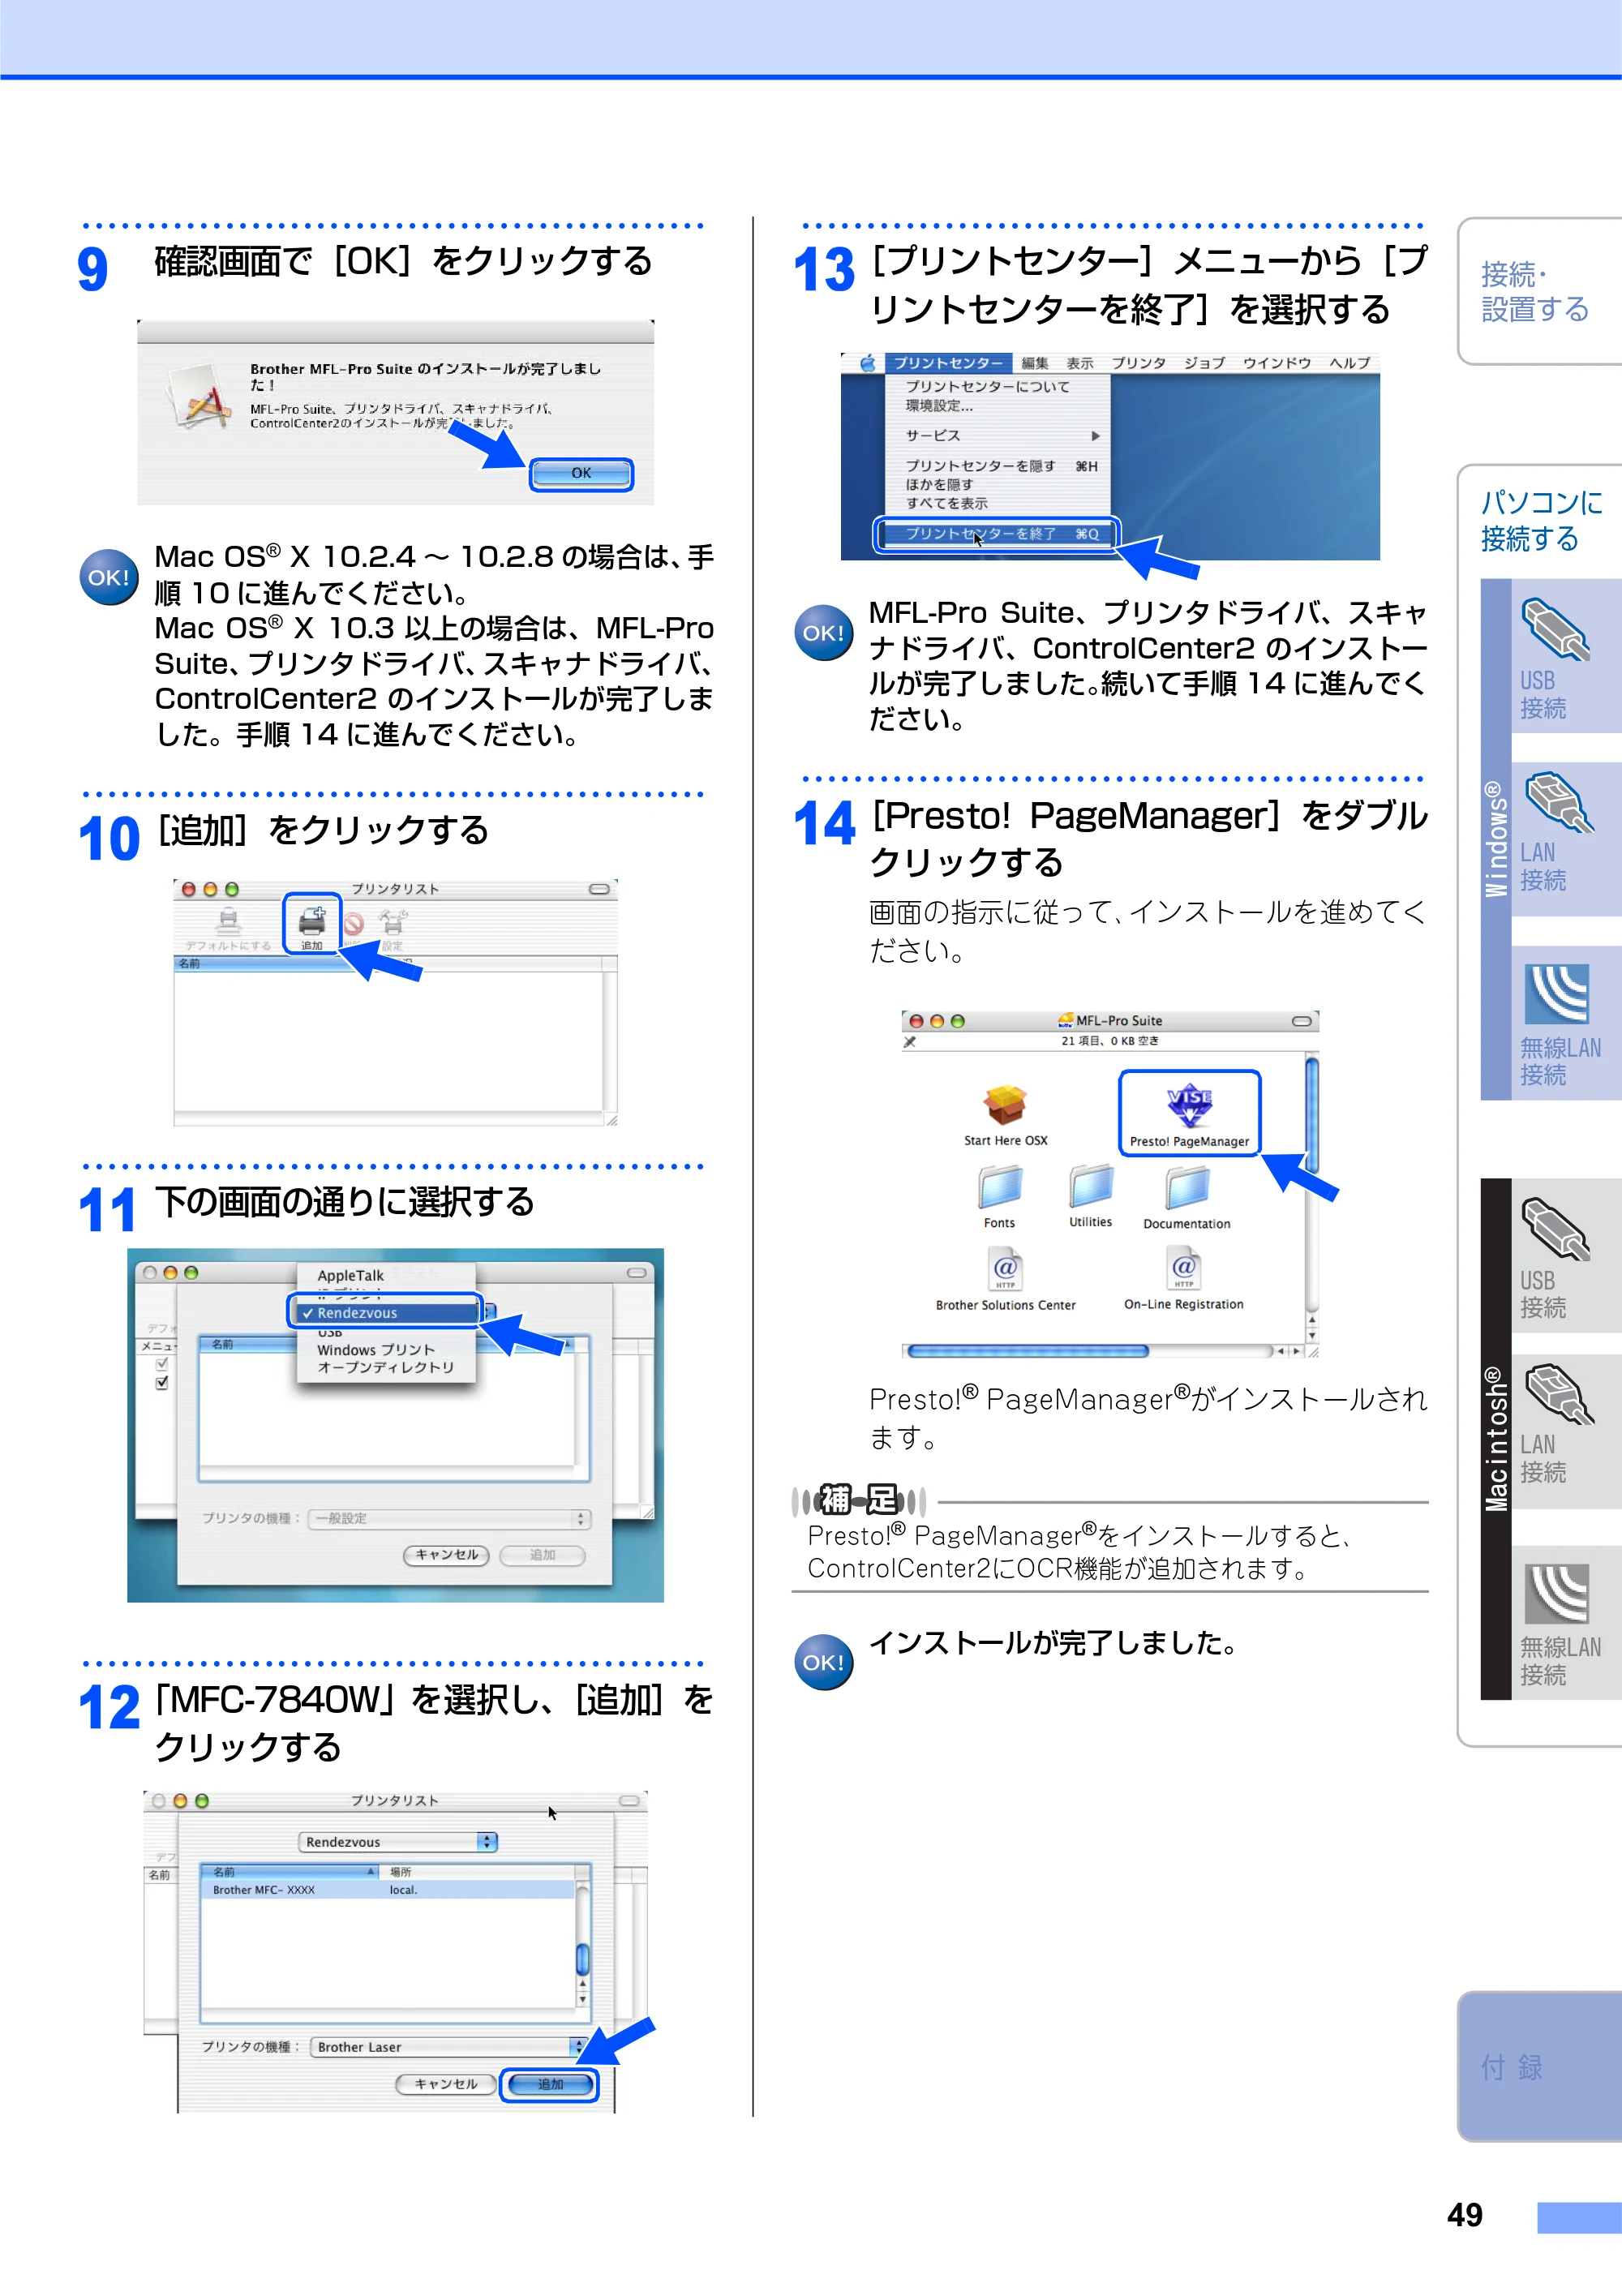Open the Presto! PageManager installer icon
The image size is (1622, 2296).
(x=1189, y=1113)
